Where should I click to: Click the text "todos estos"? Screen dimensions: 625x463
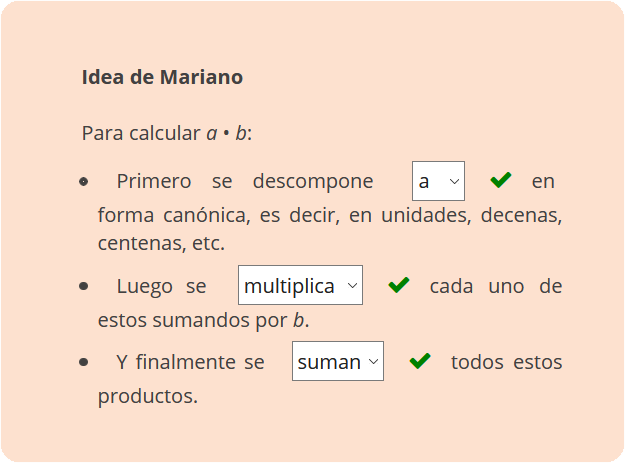(x=507, y=362)
